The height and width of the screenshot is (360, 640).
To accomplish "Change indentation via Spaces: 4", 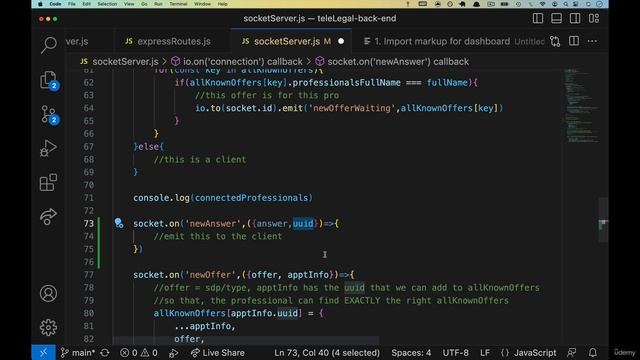I will pyautogui.click(x=411, y=353).
